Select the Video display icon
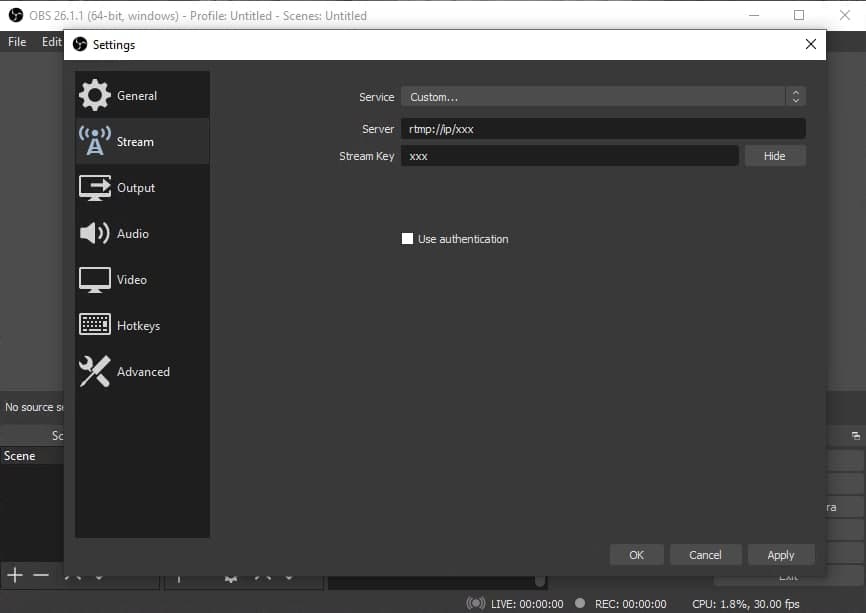This screenshot has width=866, height=613. click(x=95, y=280)
